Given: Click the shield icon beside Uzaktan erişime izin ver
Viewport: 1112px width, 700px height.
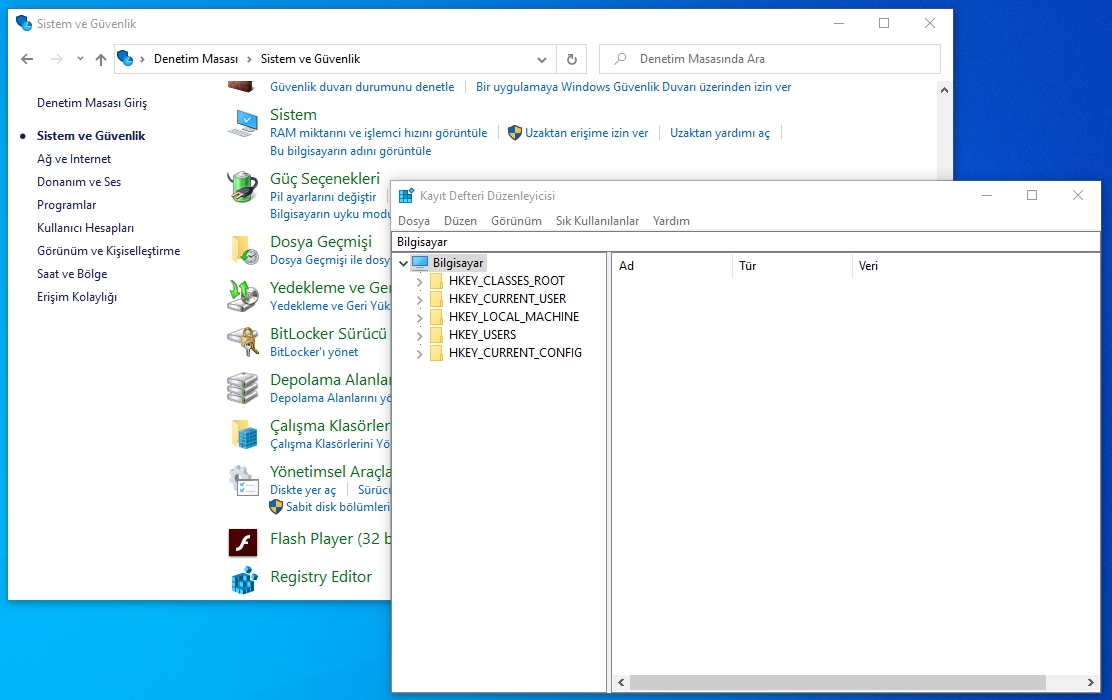Looking at the screenshot, I should (x=513, y=132).
